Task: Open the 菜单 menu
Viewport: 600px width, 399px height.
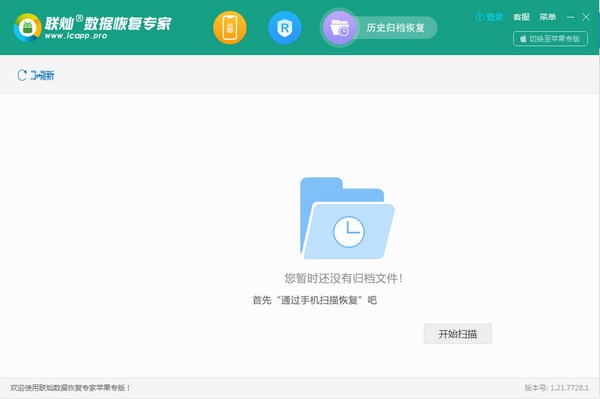Action: pos(548,17)
